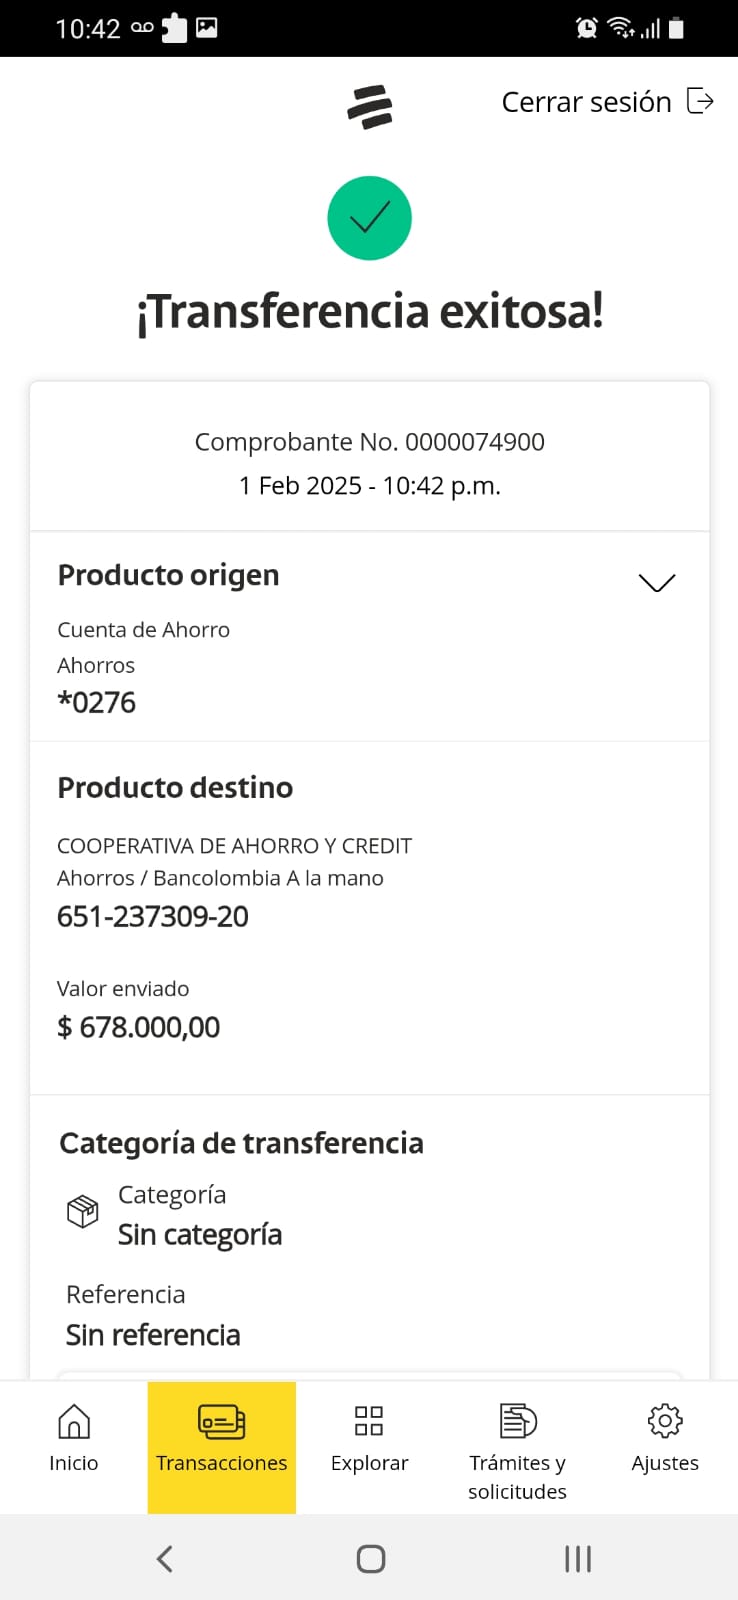Tap the Trámites y solicitudes document icon

(517, 1421)
